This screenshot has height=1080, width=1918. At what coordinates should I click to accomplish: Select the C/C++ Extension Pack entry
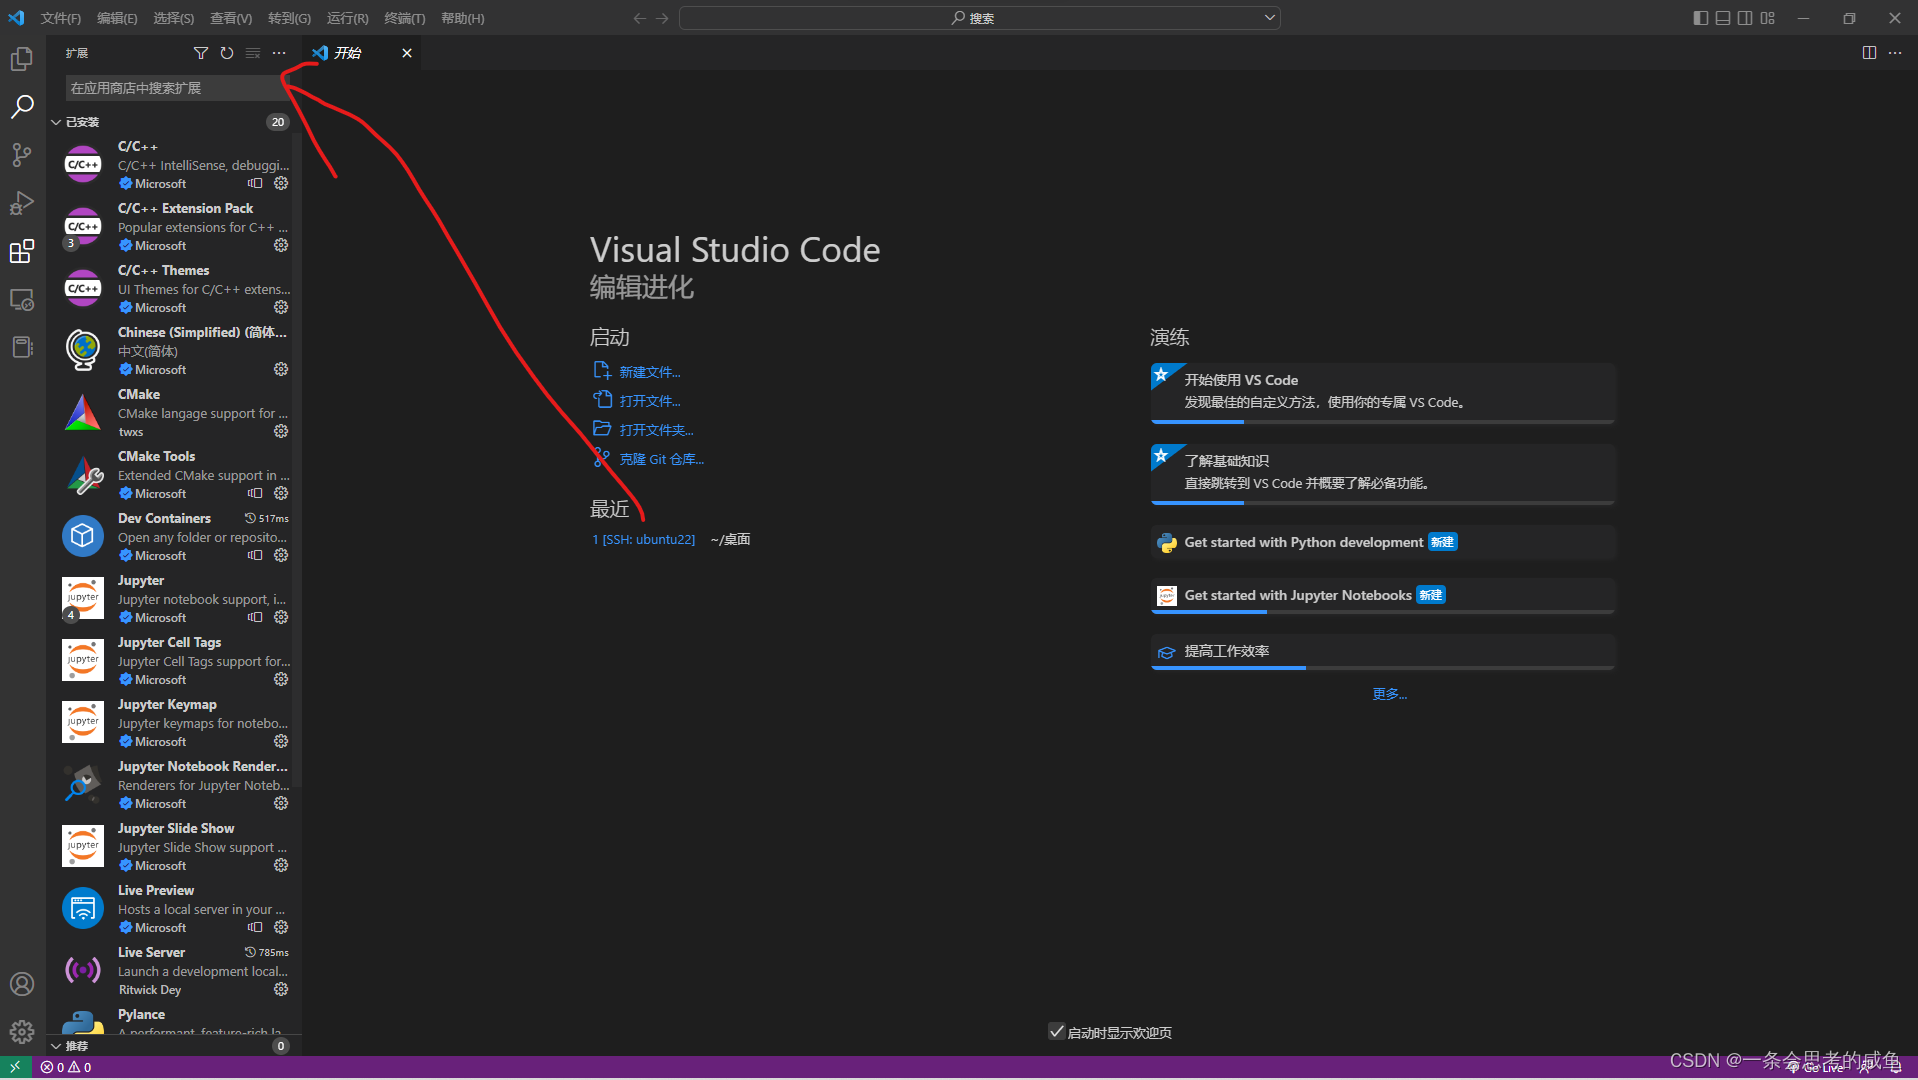174,227
